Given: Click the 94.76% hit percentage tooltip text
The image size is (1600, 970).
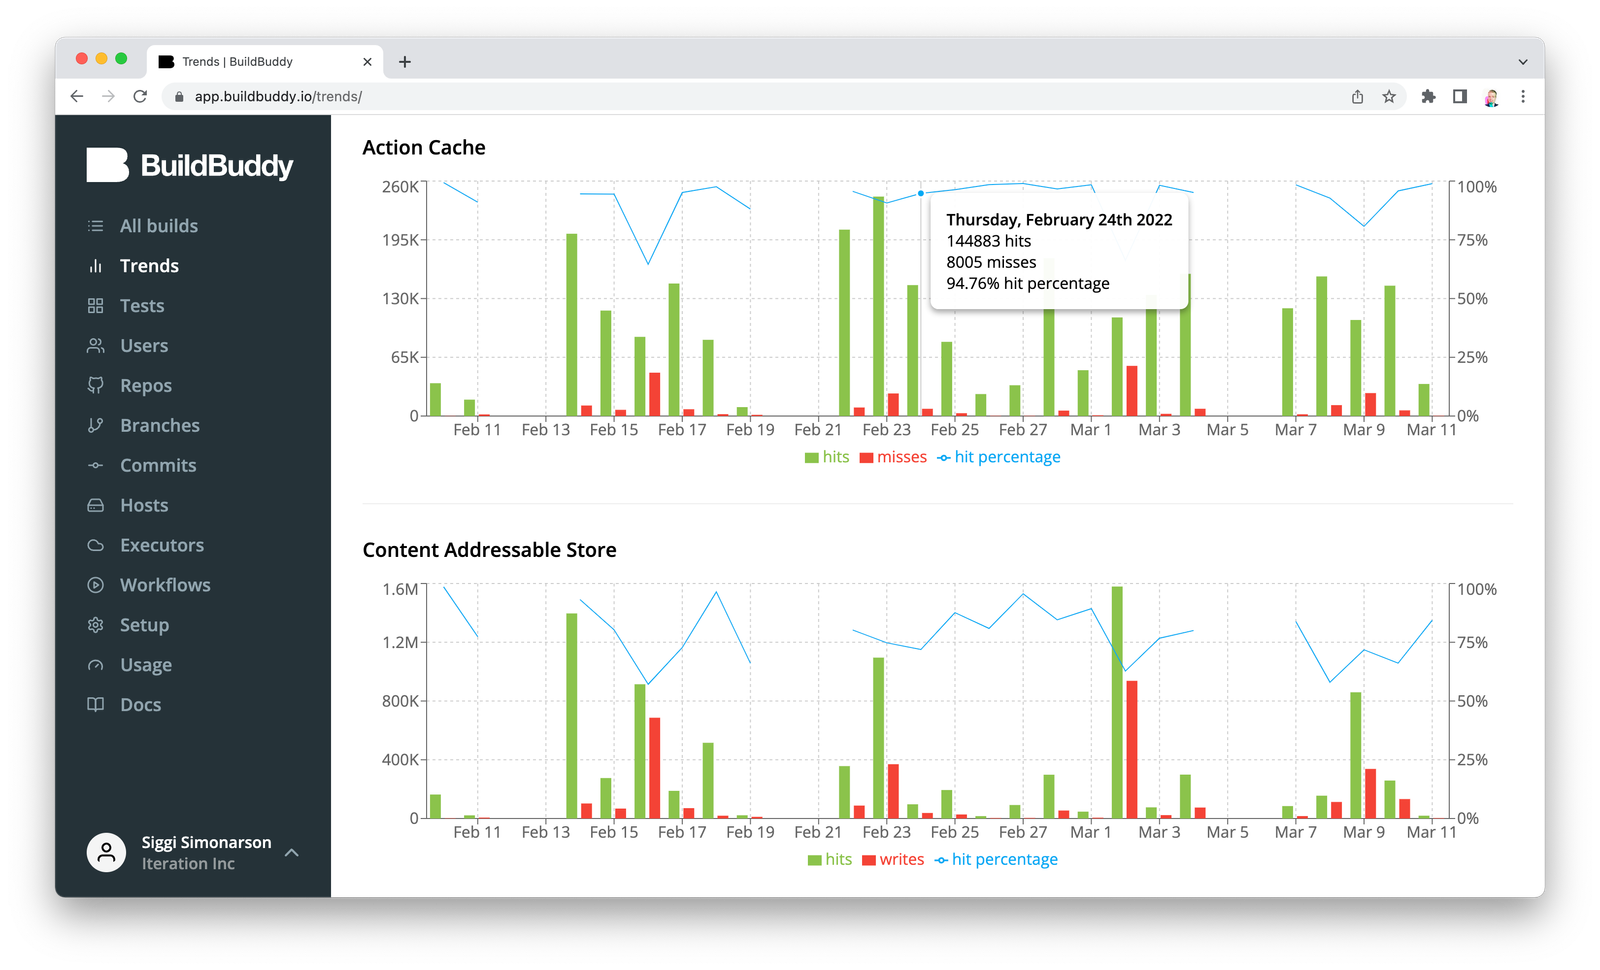Looking at the screenshot, I should coord(1028,284).
